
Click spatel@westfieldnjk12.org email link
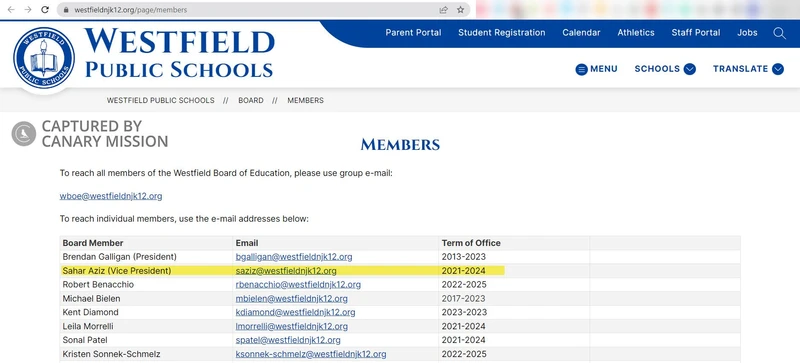coord(288,340)
